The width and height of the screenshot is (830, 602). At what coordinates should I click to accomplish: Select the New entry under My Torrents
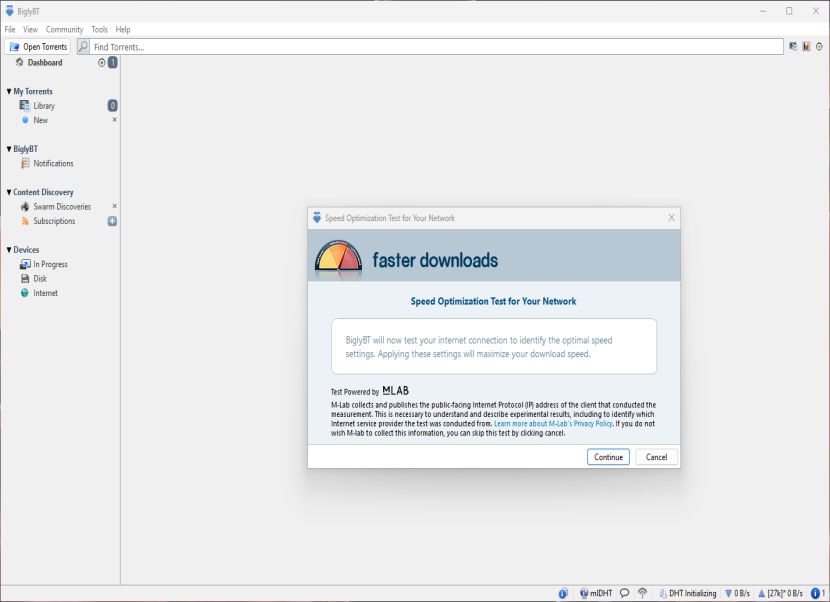coord(40,120)
